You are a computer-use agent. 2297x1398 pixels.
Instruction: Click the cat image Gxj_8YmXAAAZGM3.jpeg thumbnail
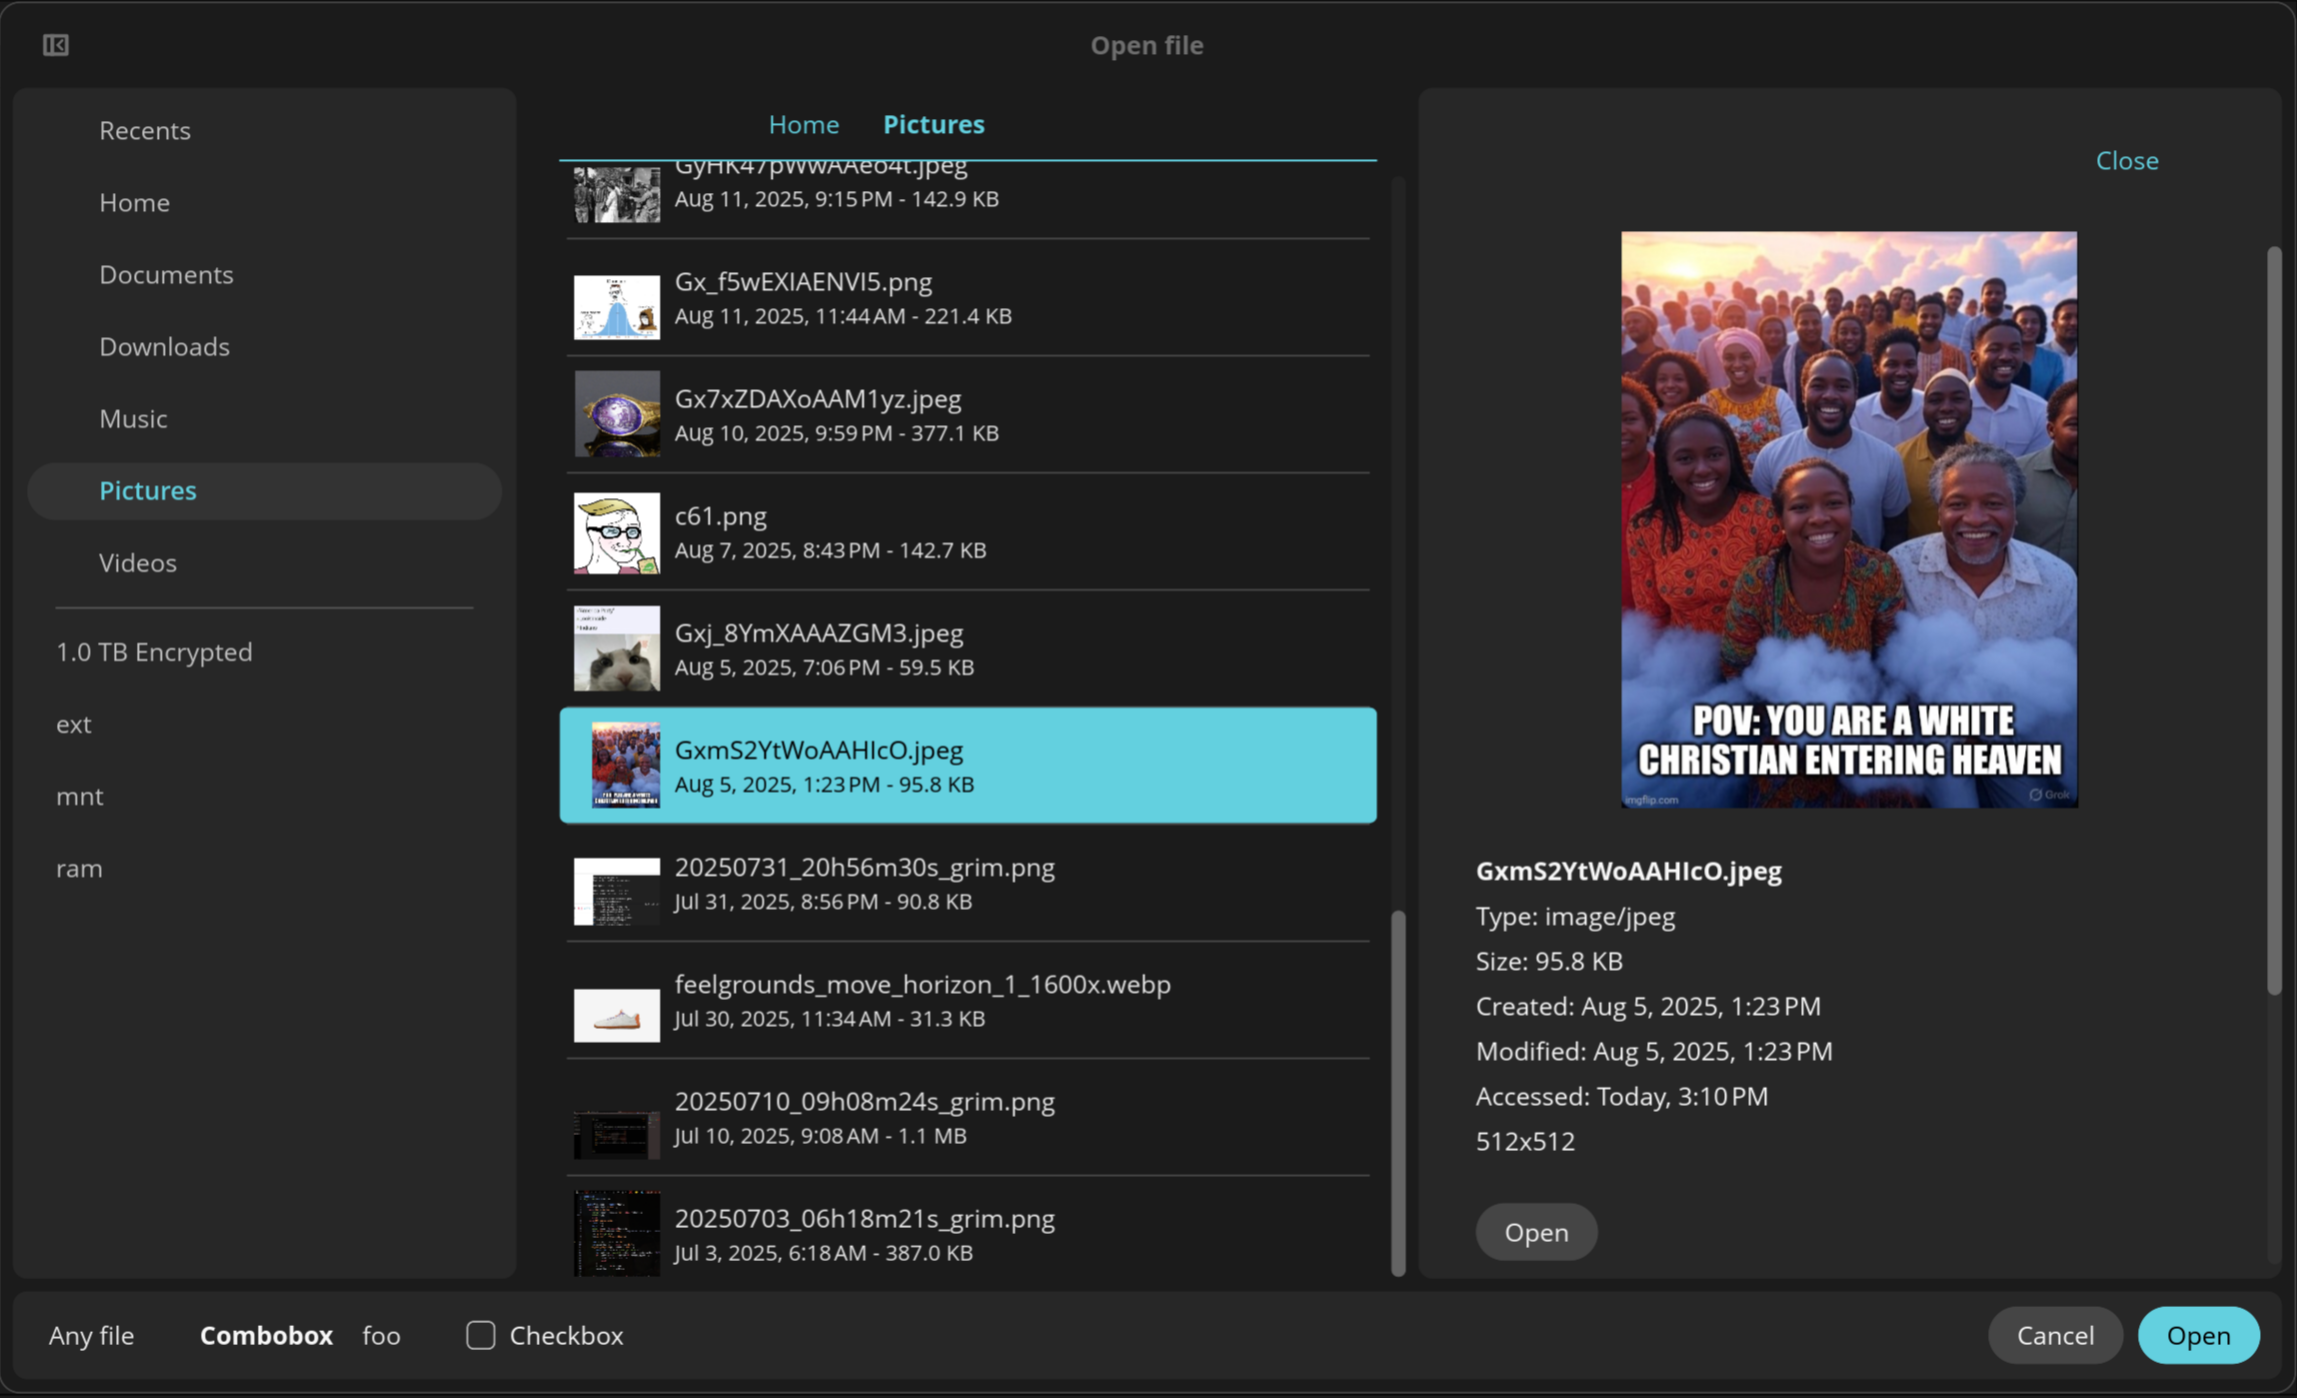tap(616, 648)
